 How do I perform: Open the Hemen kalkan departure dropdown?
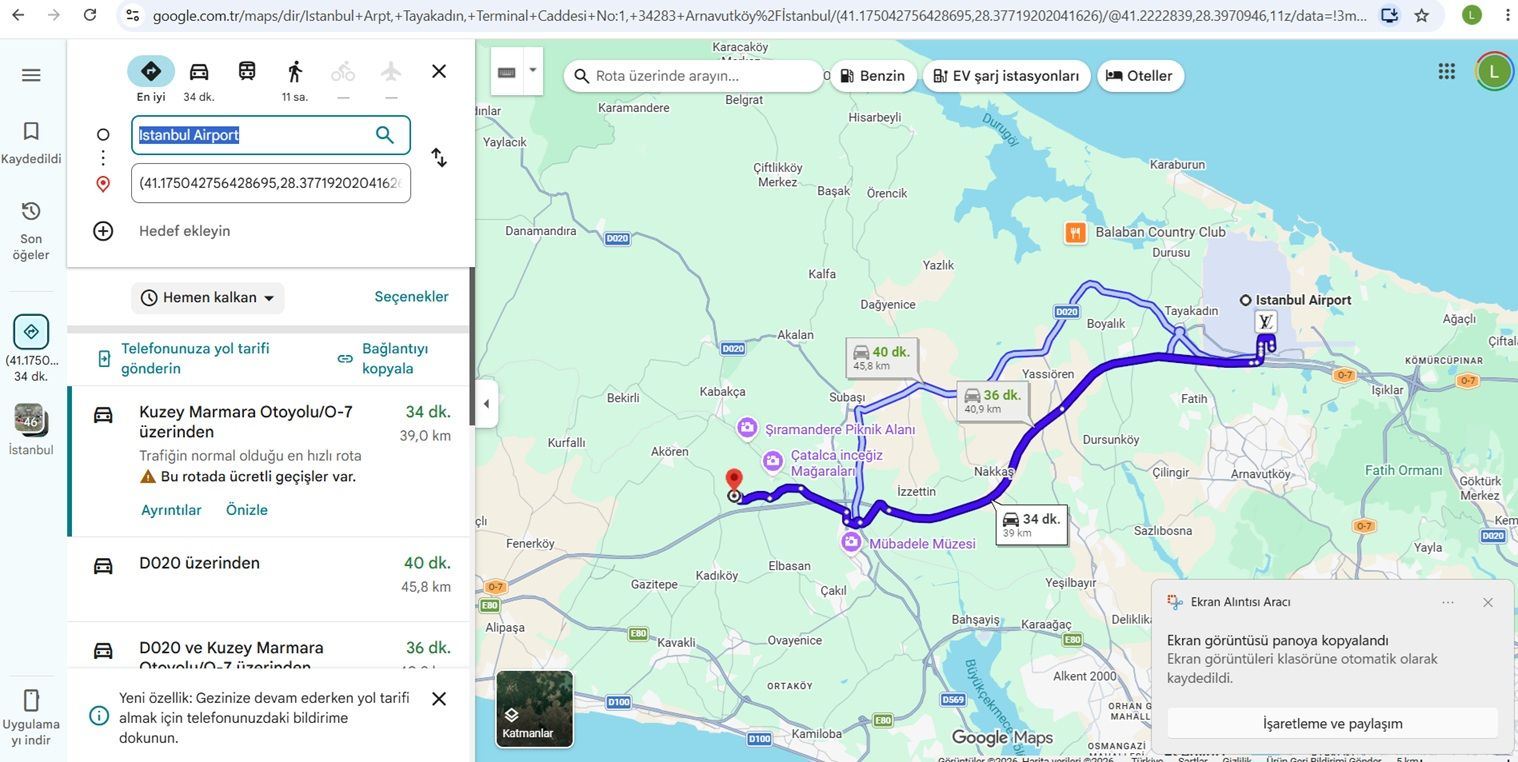[208, 298]
